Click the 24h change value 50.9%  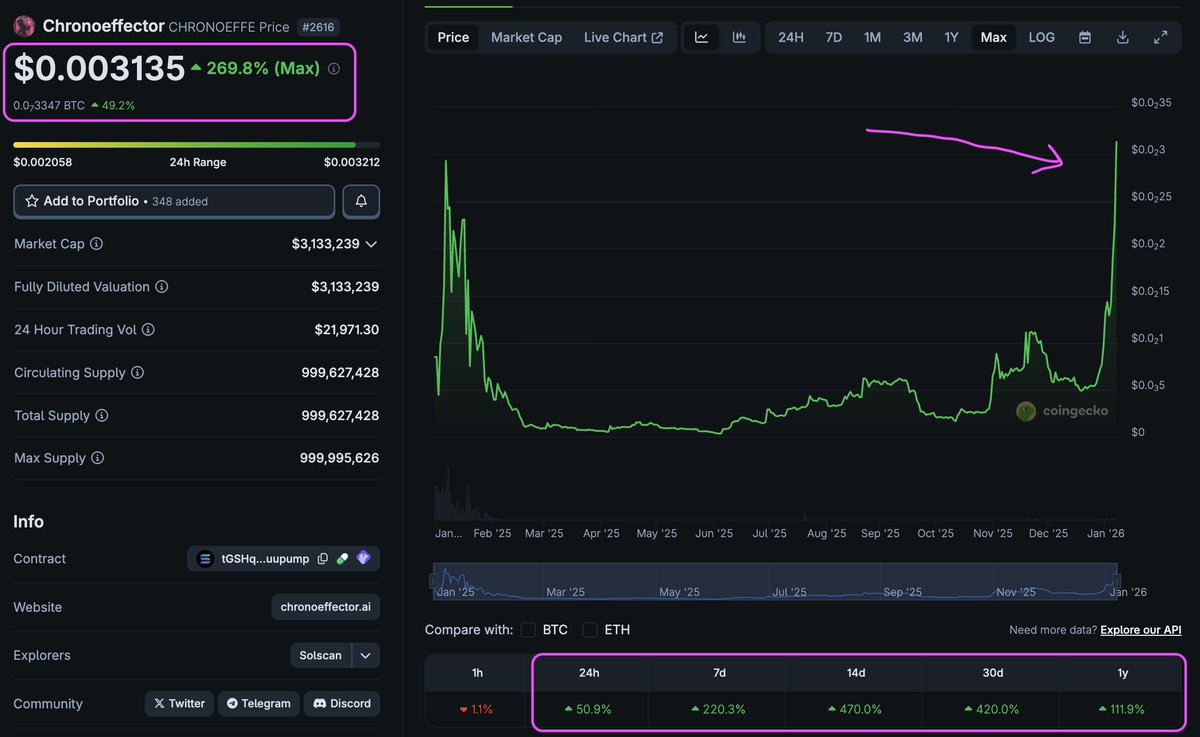click(x=588, y=709)
